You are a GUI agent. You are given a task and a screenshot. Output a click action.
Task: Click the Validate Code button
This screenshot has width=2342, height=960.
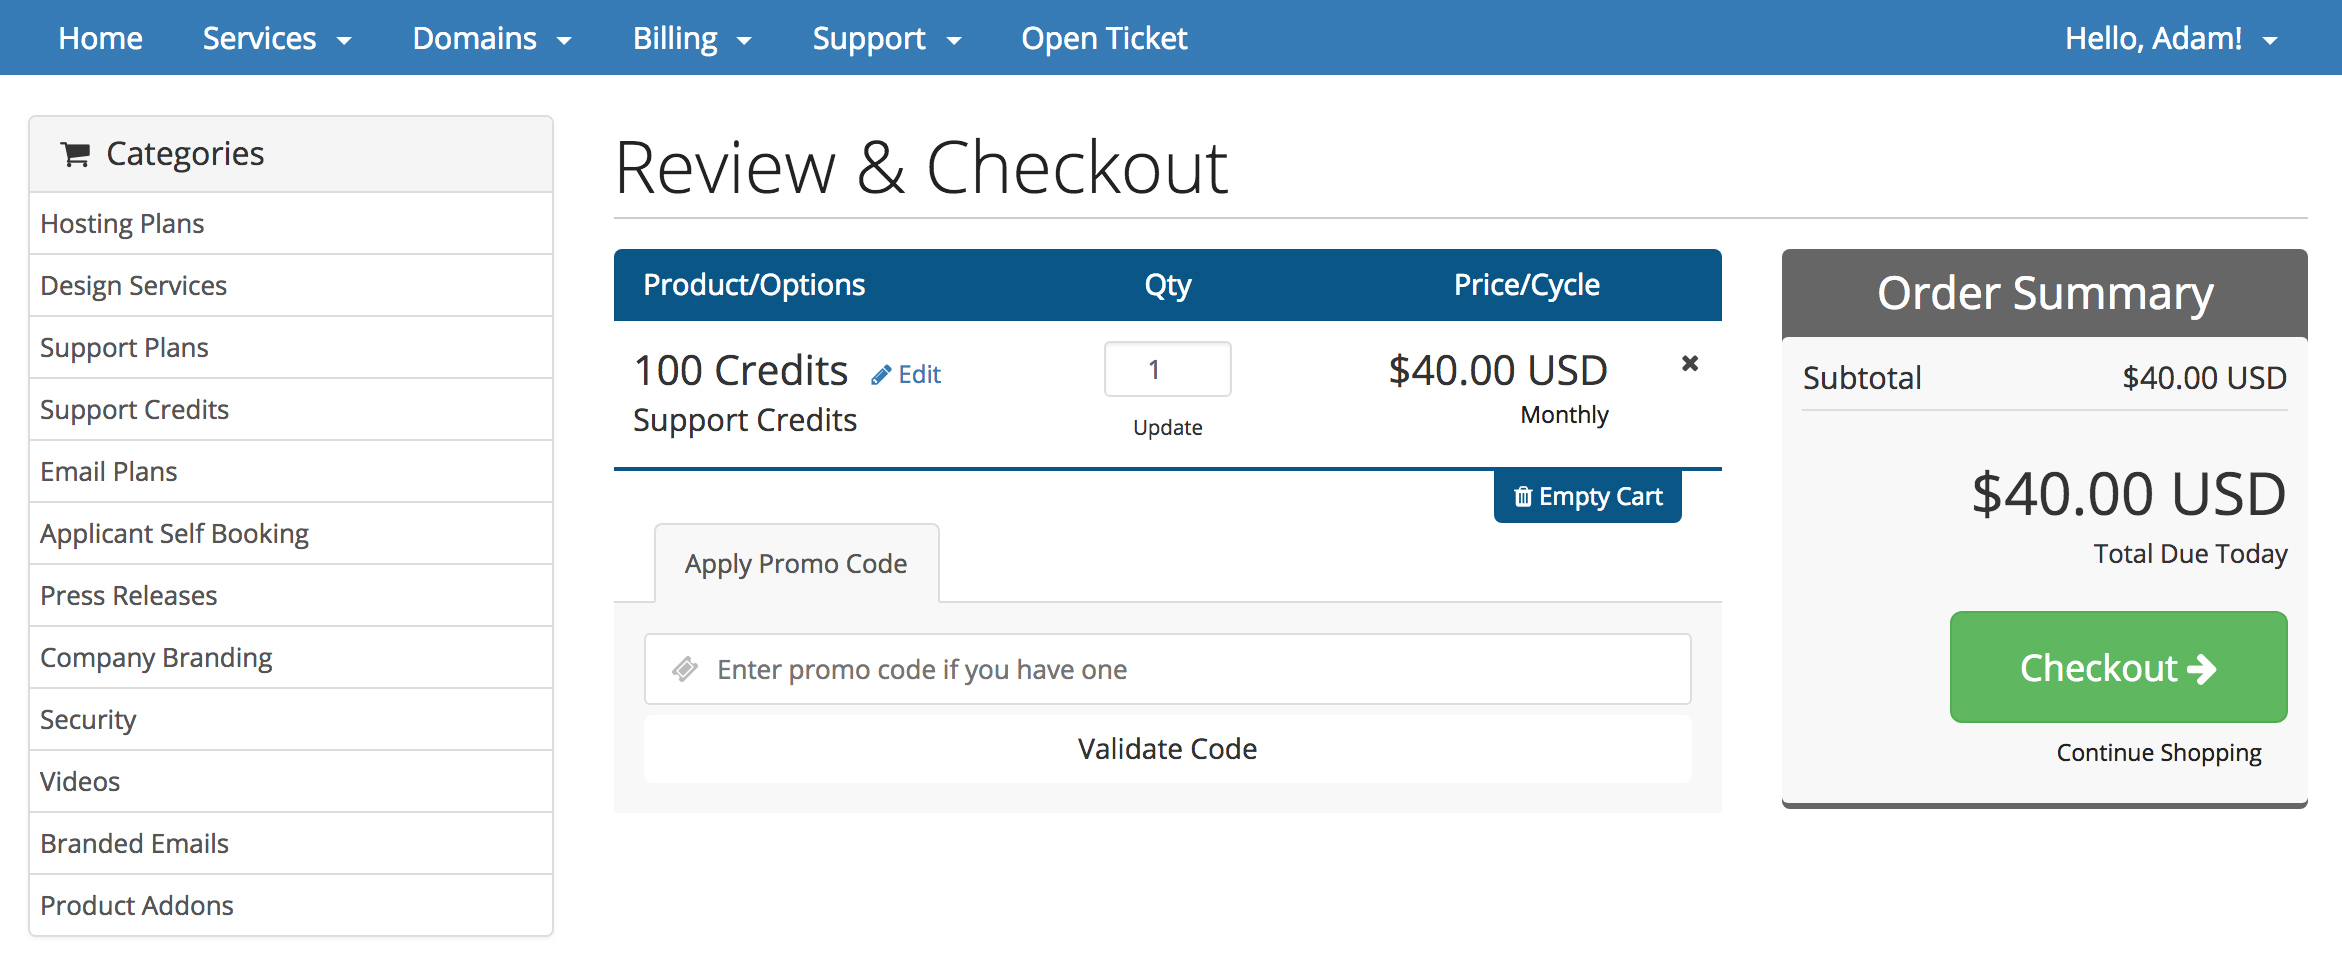(1167, 748)
